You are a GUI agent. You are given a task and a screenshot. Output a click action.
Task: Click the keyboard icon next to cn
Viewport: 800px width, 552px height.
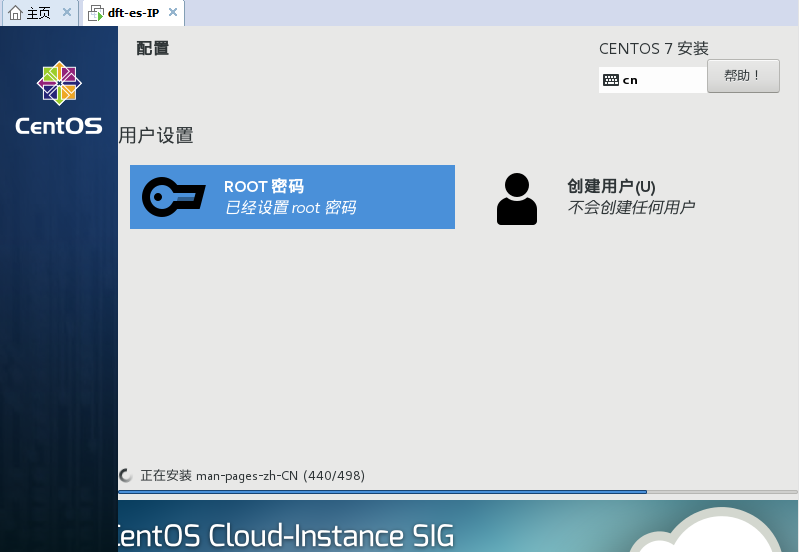[611, 80]
